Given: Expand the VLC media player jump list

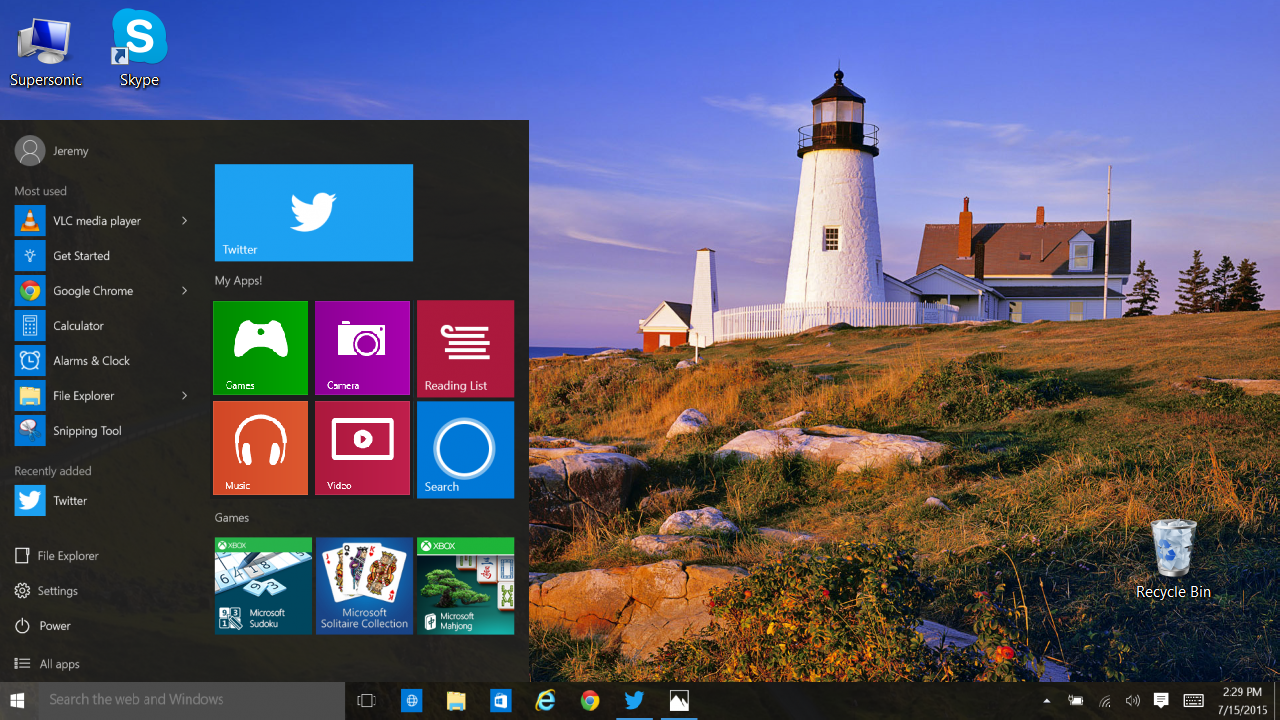Looking at the screenshot, I should [x=183, y=220].
